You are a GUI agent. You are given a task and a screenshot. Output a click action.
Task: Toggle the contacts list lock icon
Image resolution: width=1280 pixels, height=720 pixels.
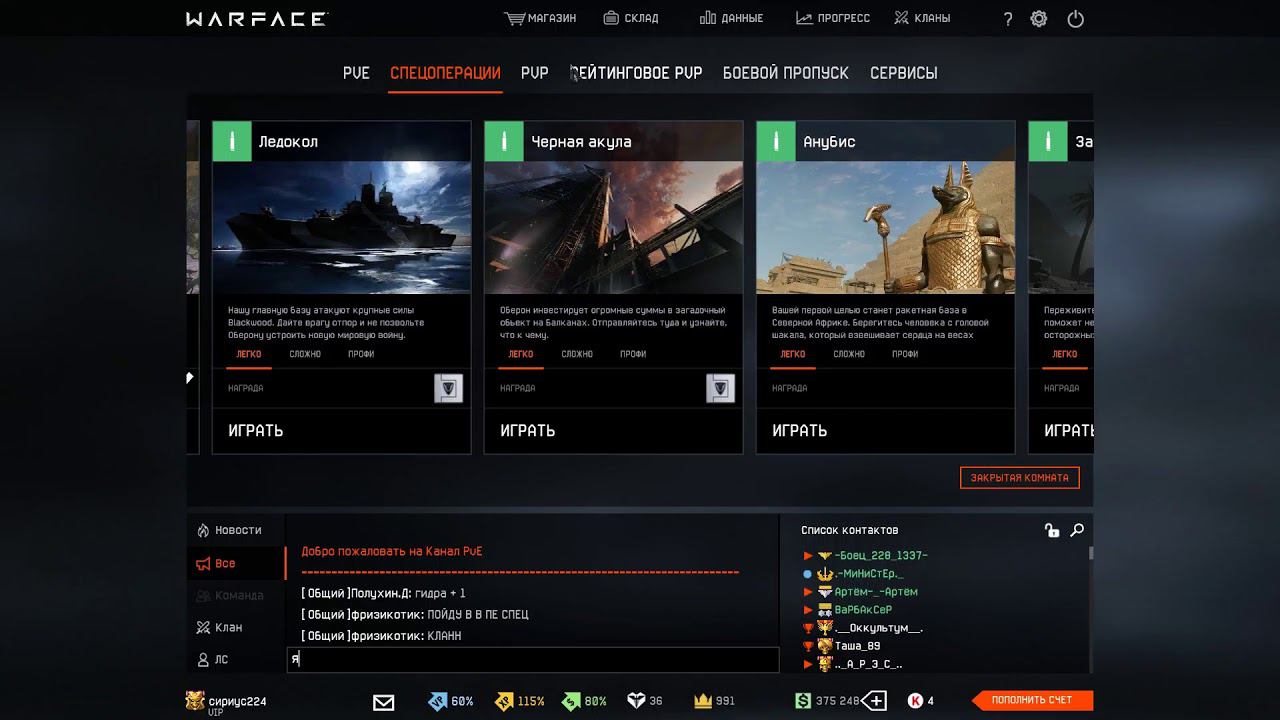click(1052, 531)
